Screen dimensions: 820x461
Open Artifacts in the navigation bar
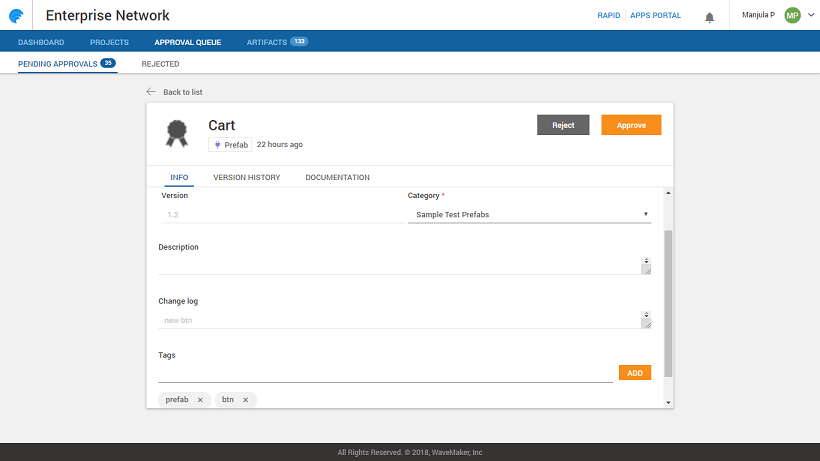point(267,42)
